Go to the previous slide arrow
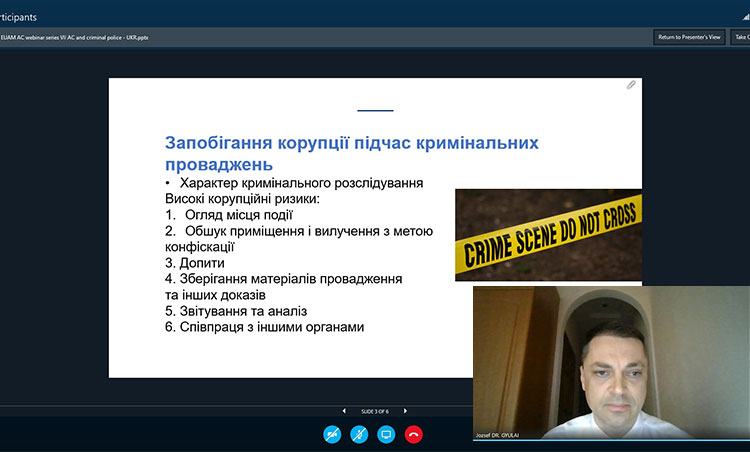Screen dimensions: 750x452 click(x=344, y=411)
